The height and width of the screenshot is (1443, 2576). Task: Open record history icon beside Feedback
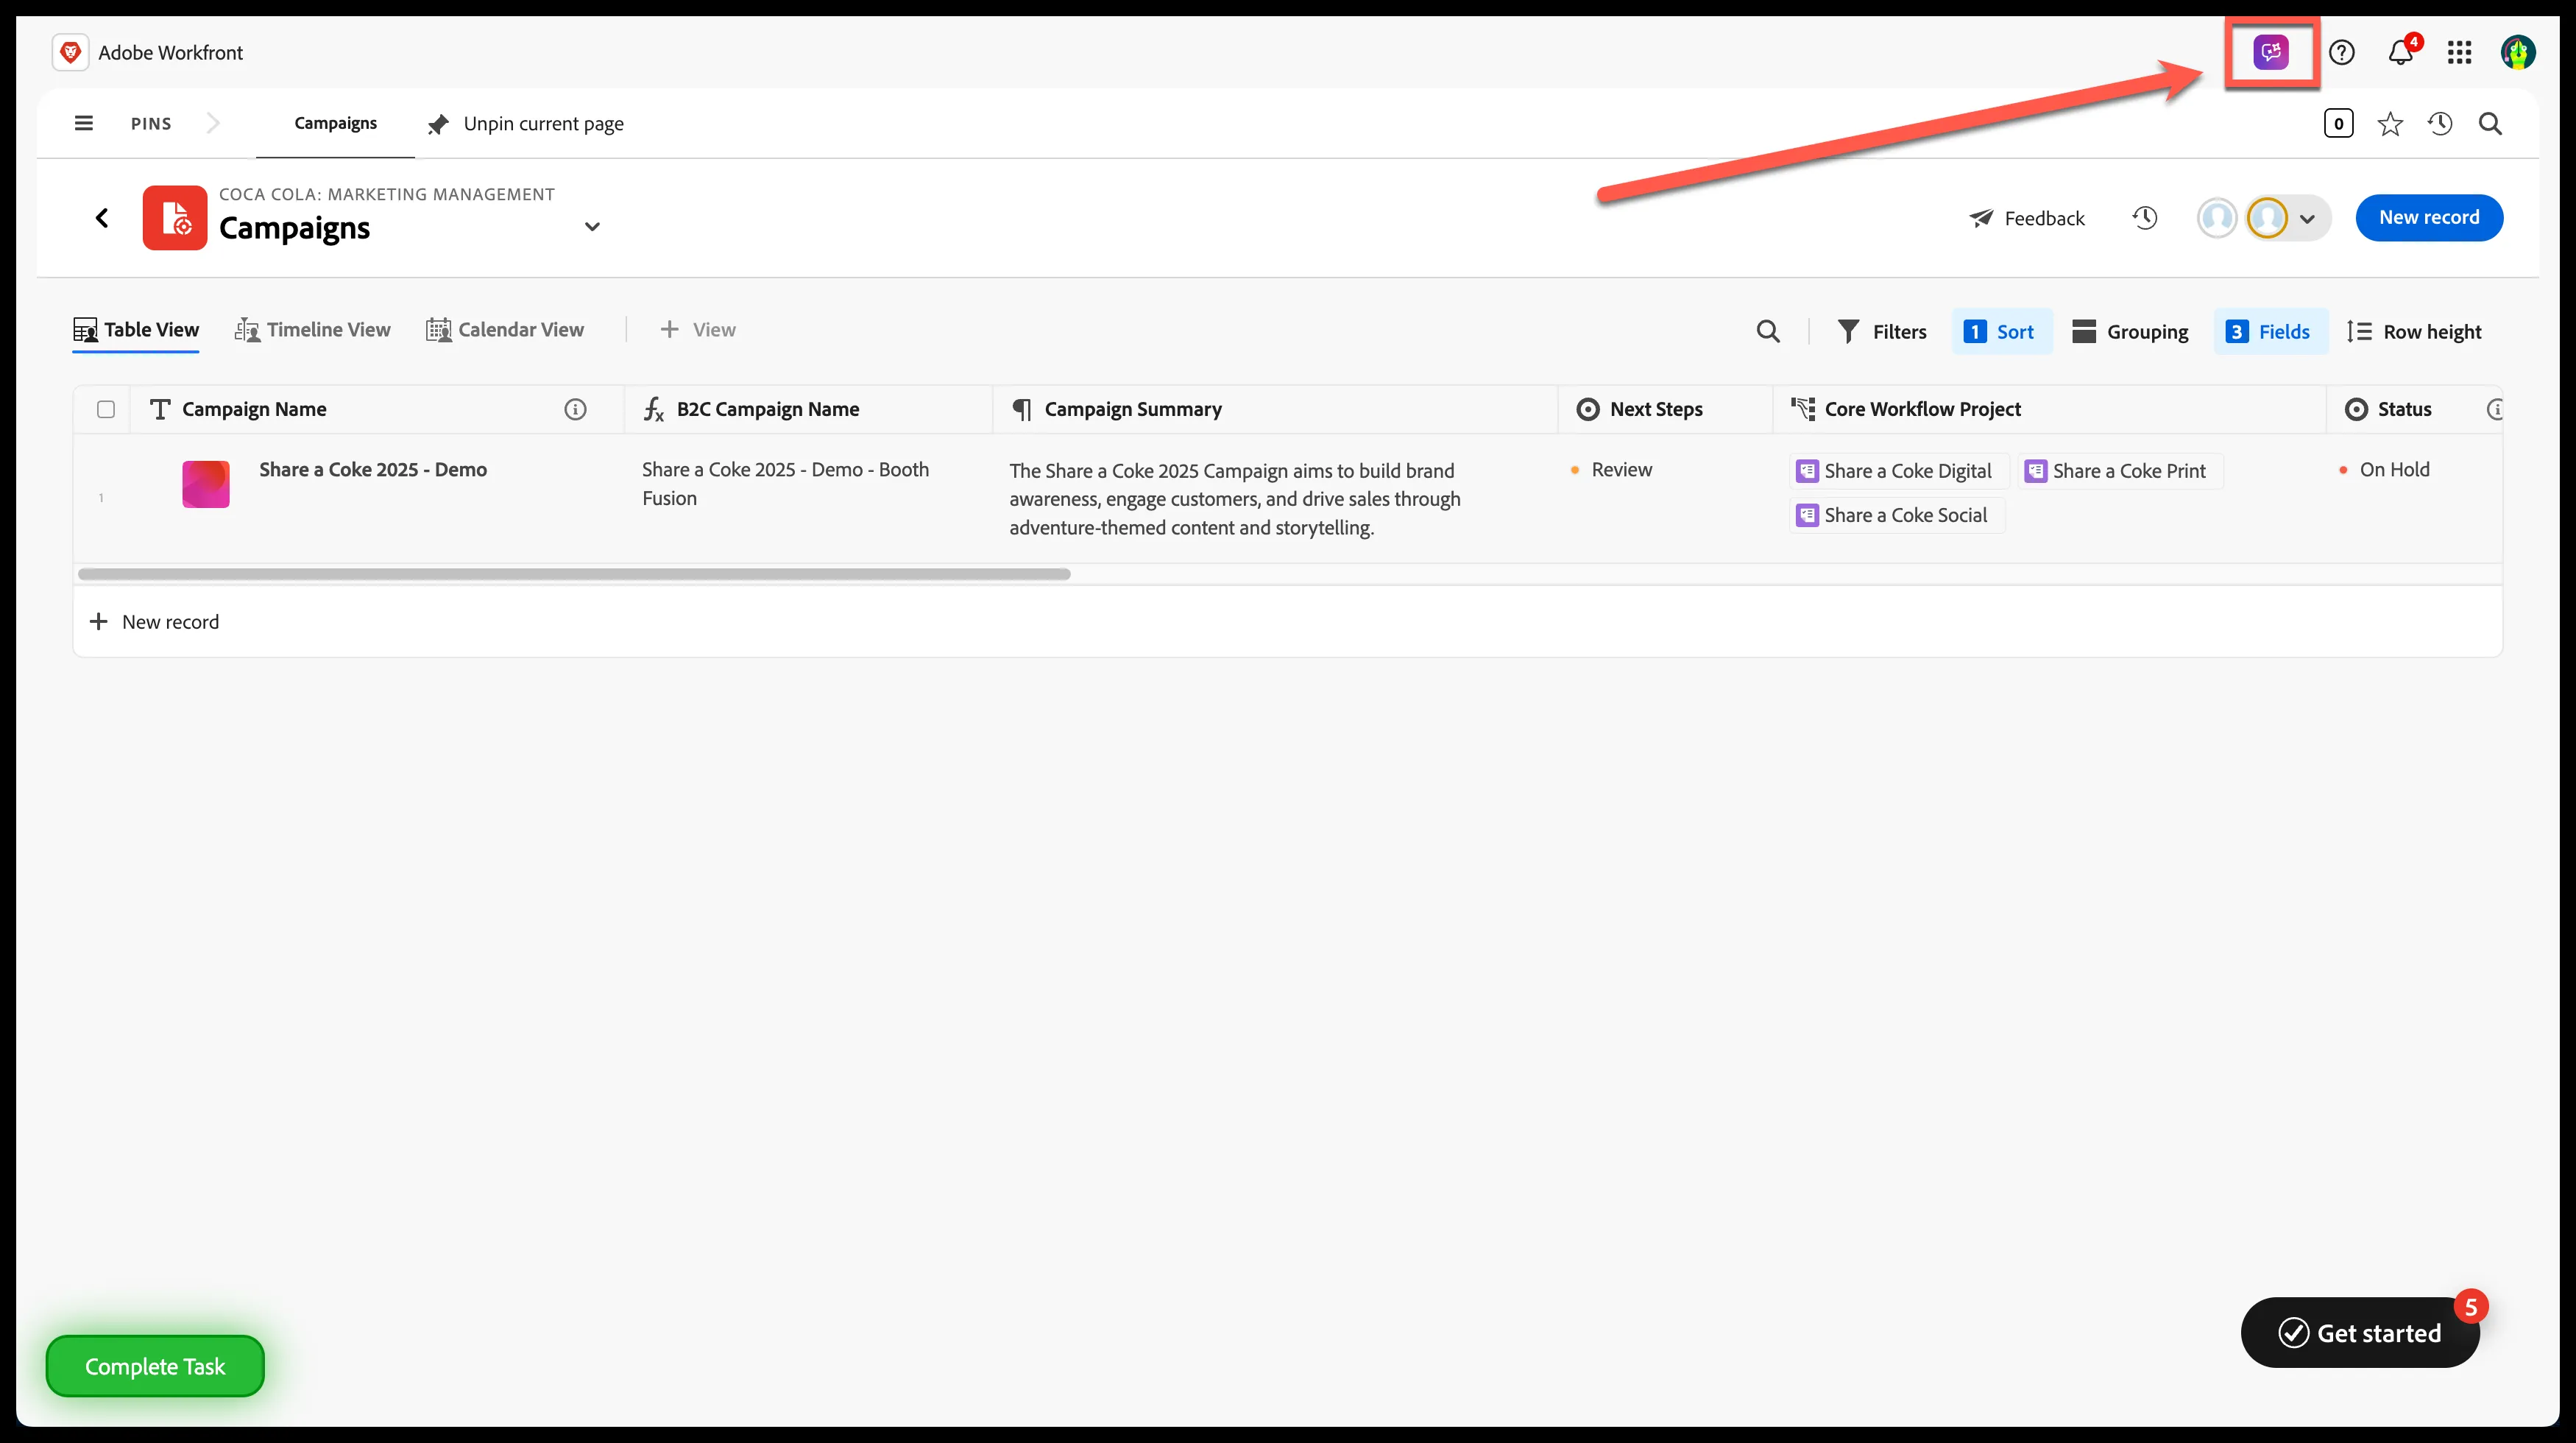2144,218
